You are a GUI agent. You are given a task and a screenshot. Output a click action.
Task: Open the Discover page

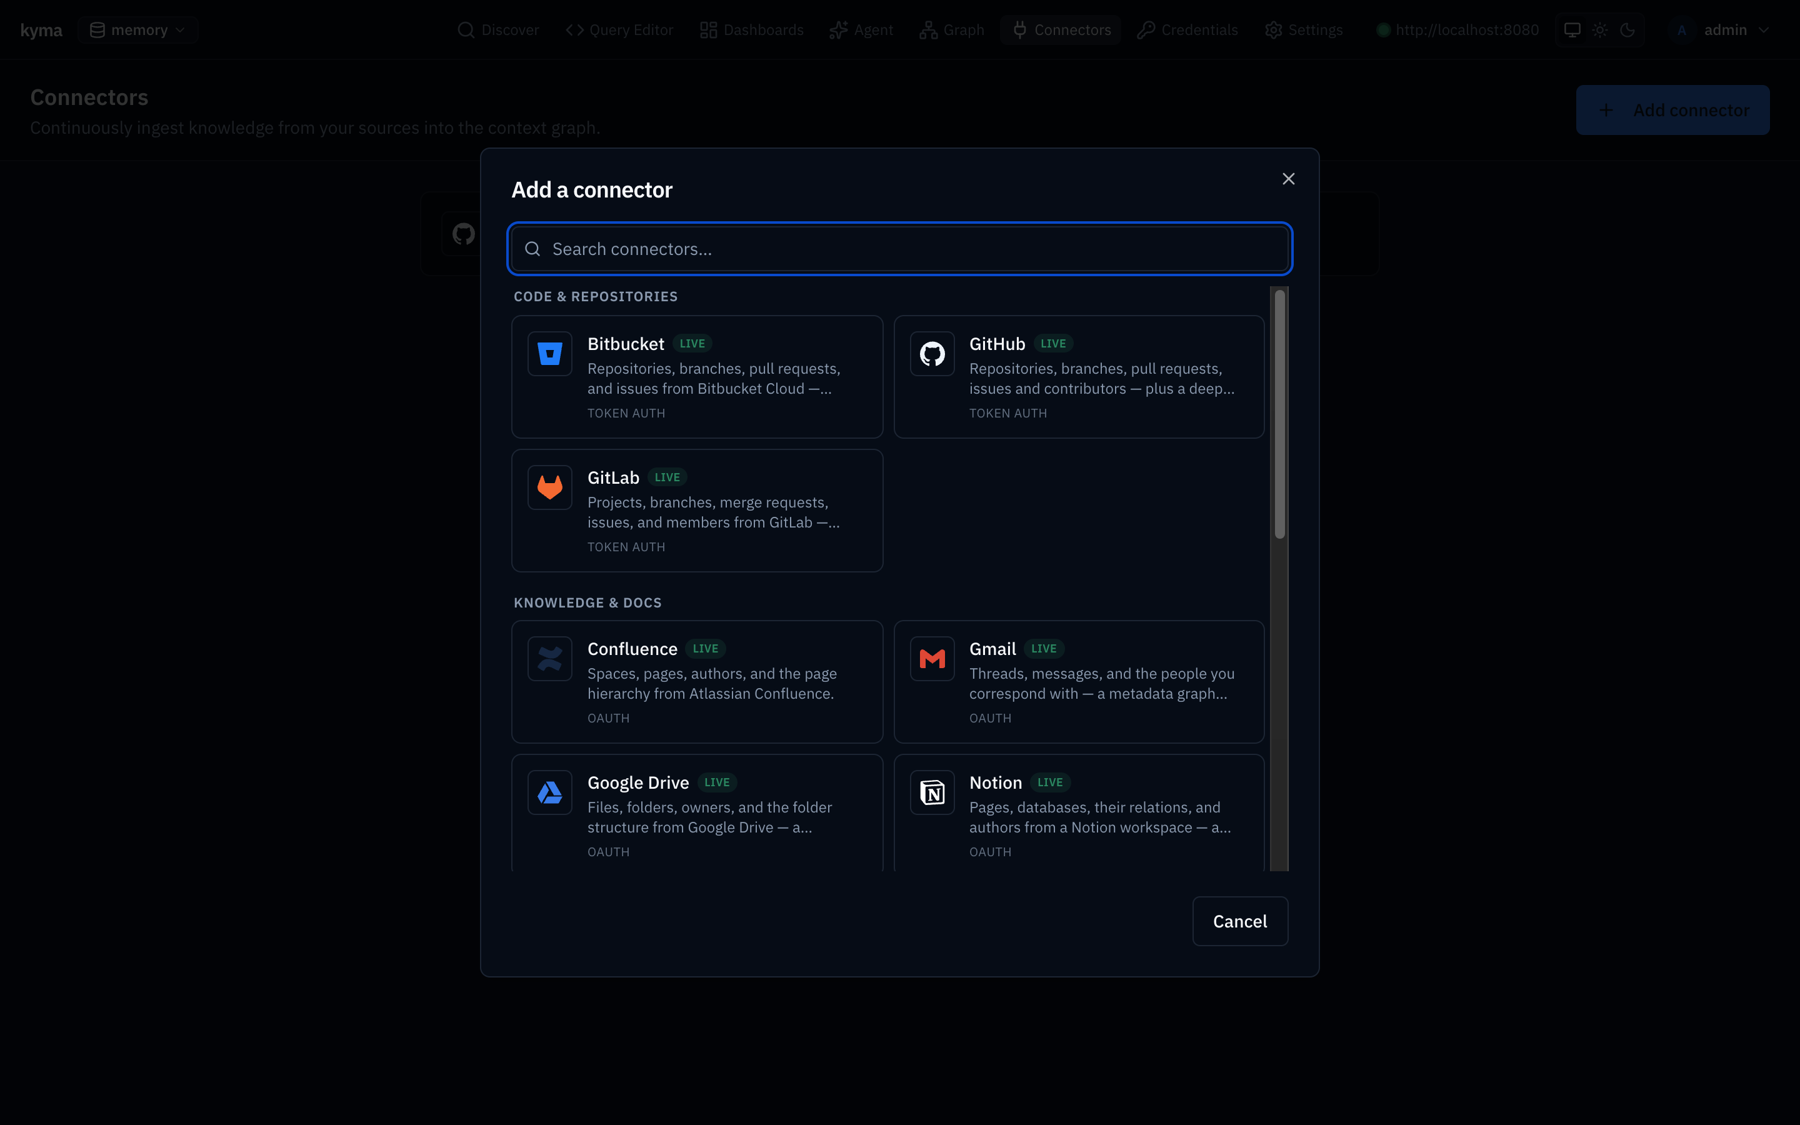[498, 30]
